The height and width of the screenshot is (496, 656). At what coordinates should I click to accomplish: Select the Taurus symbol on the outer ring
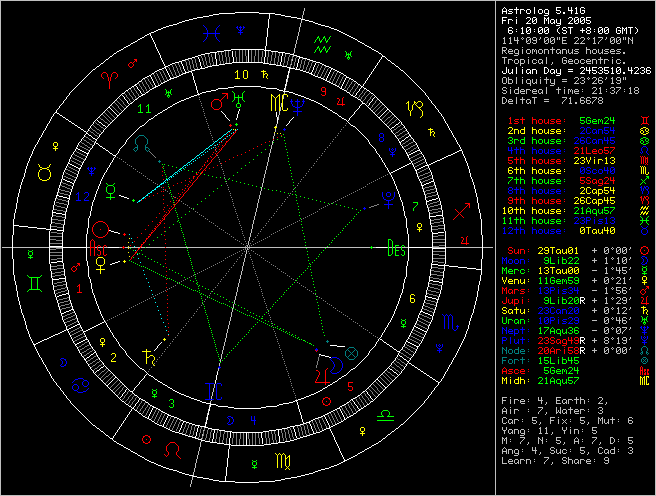pos(45,172)
